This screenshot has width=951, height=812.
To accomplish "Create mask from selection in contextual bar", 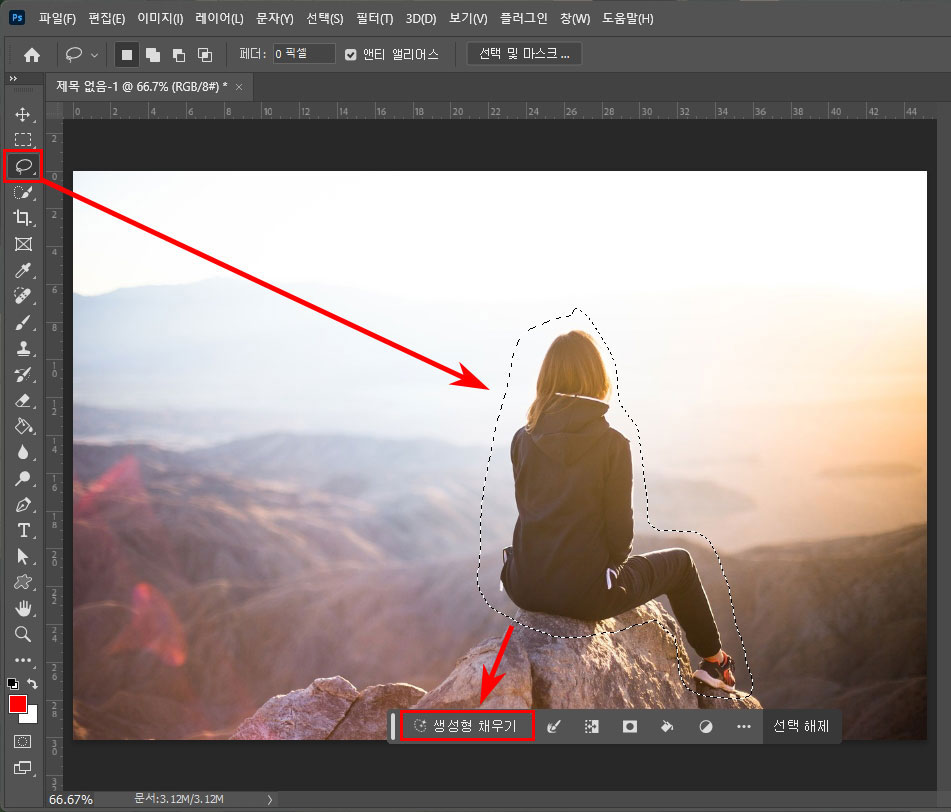I will [630, 726].
